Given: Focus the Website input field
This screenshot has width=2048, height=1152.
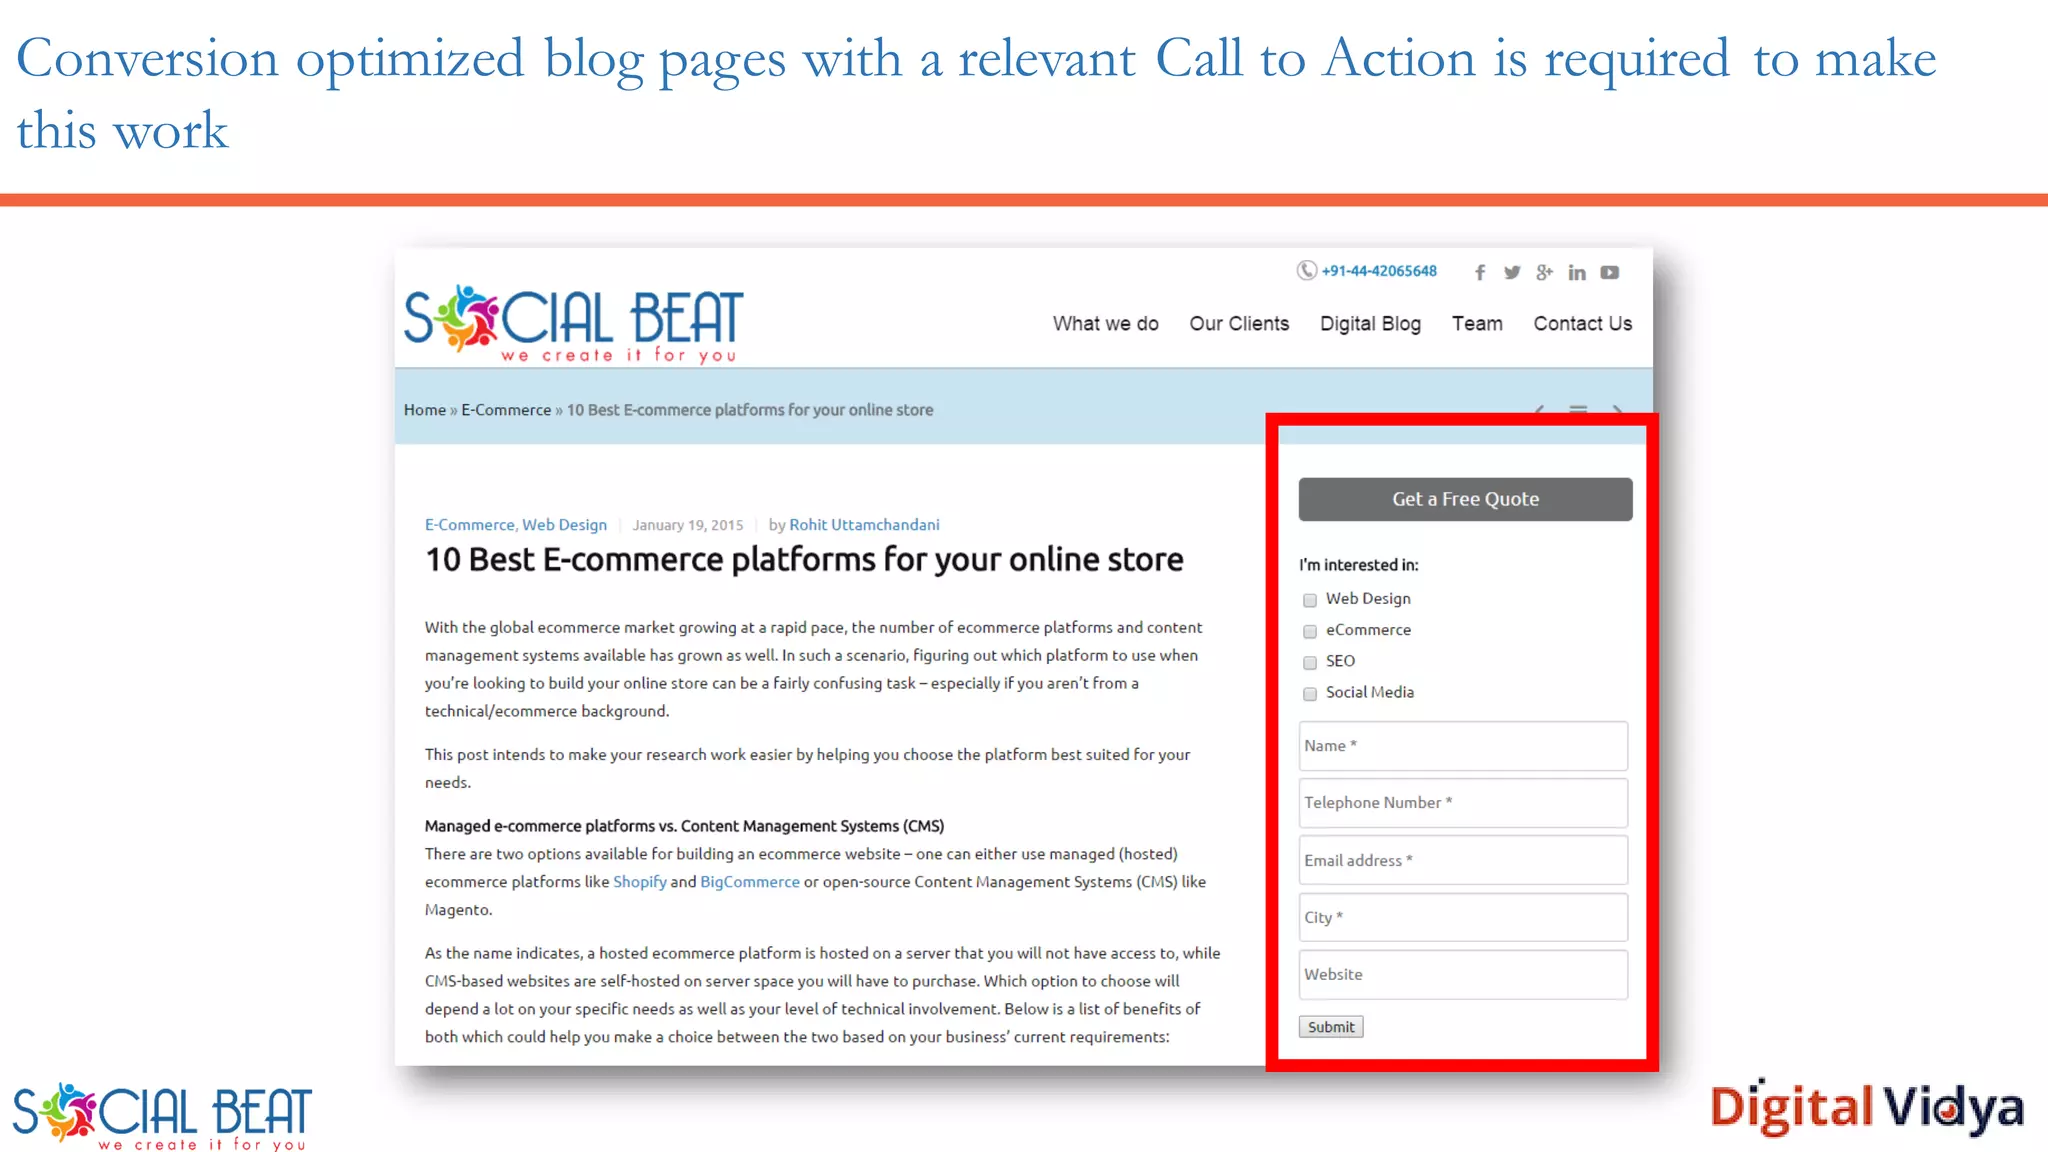Looking at the screenshot, I should tap(1463, 974).
